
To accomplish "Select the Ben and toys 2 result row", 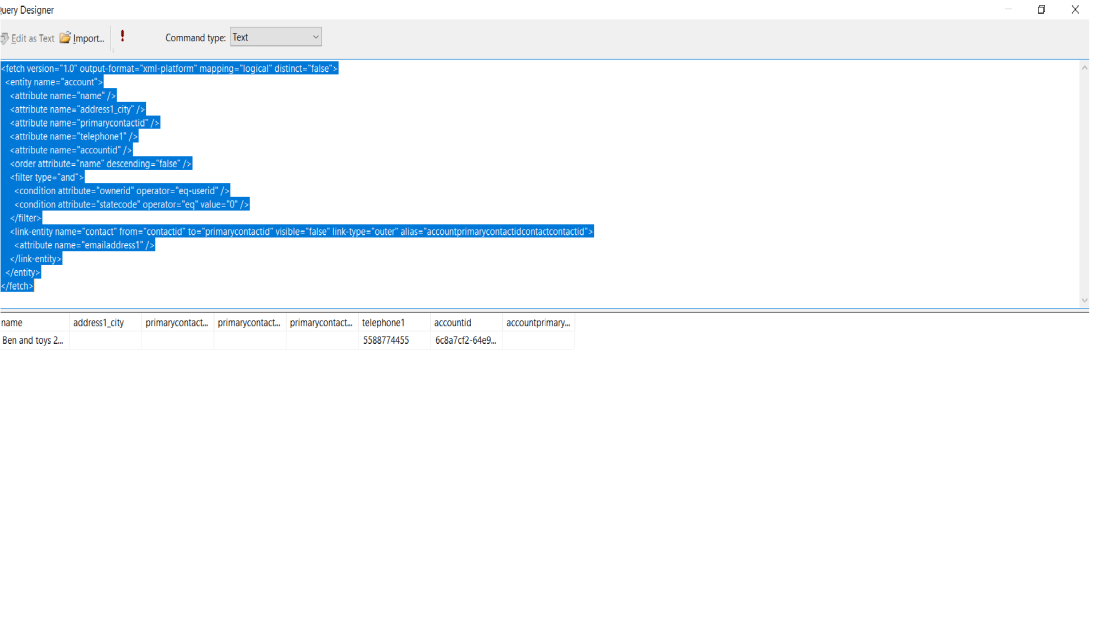I will pos(33,340).
